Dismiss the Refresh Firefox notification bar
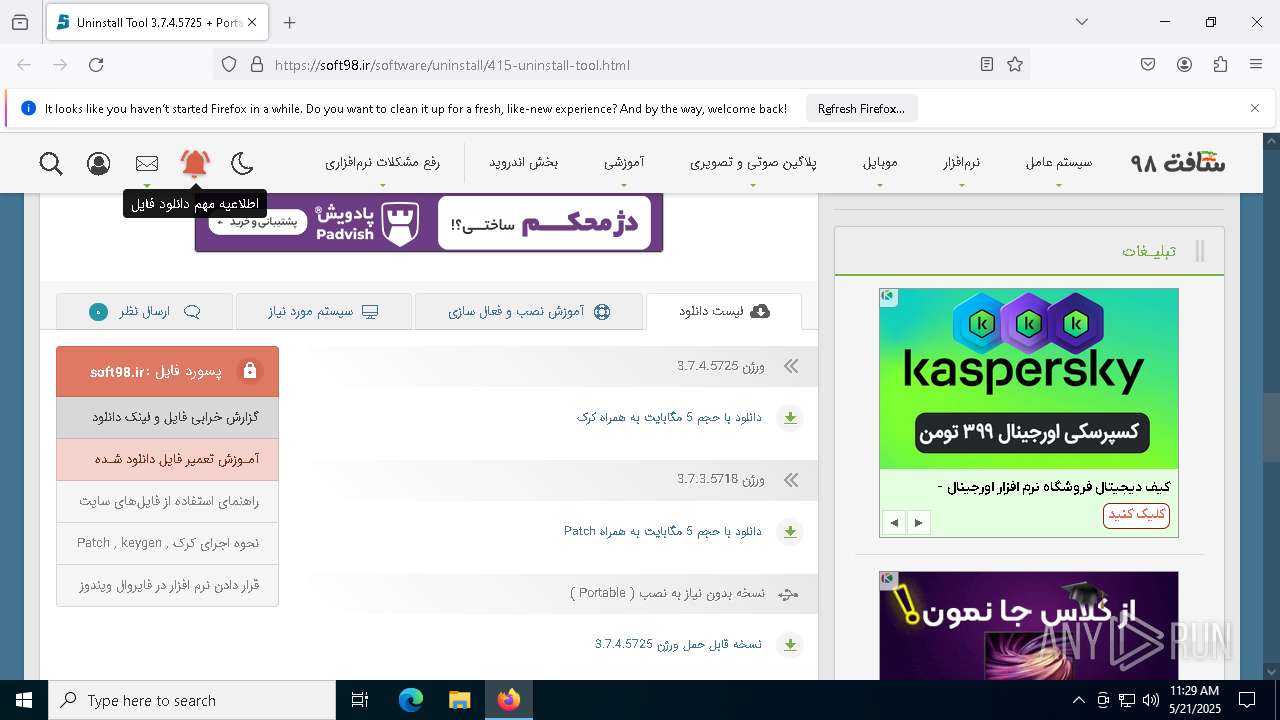The width and height of the screenshot is (1280, 720). pyautogui.click(x=1255, y=108)
